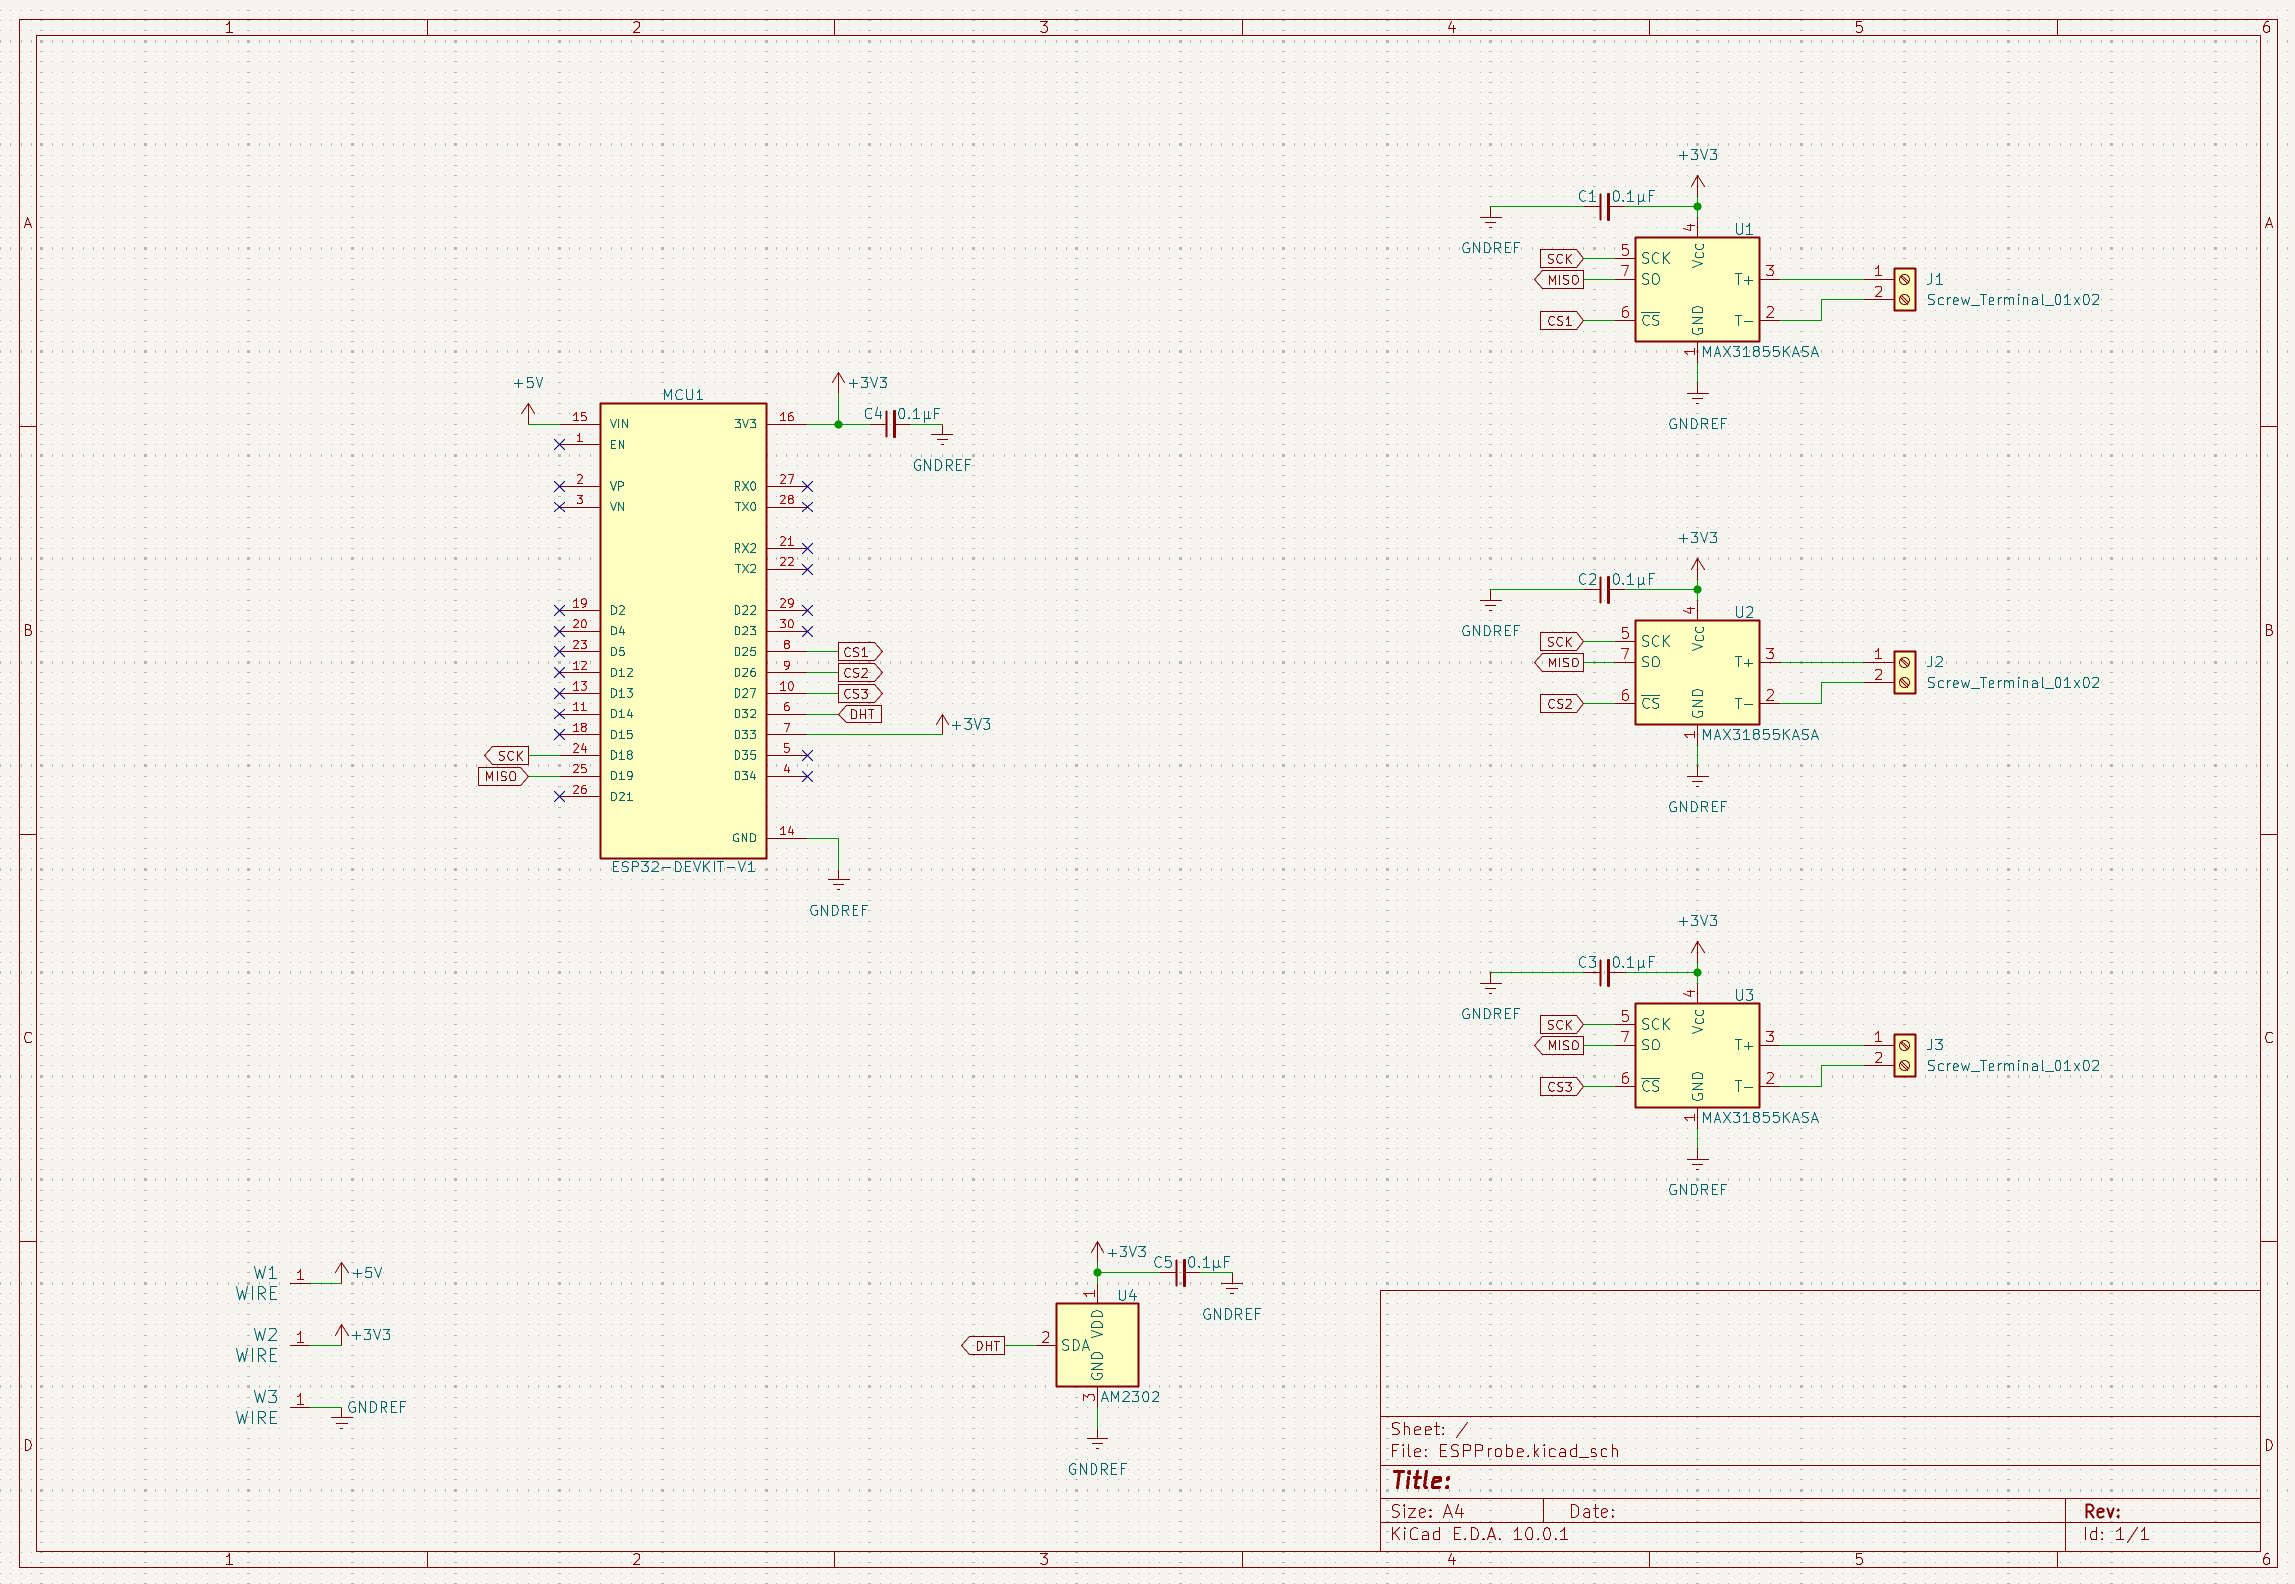Select the MISO label at U2 pin 7
The height and width of the screenshot is (1584, 2295).
[x=1560, y=663]
